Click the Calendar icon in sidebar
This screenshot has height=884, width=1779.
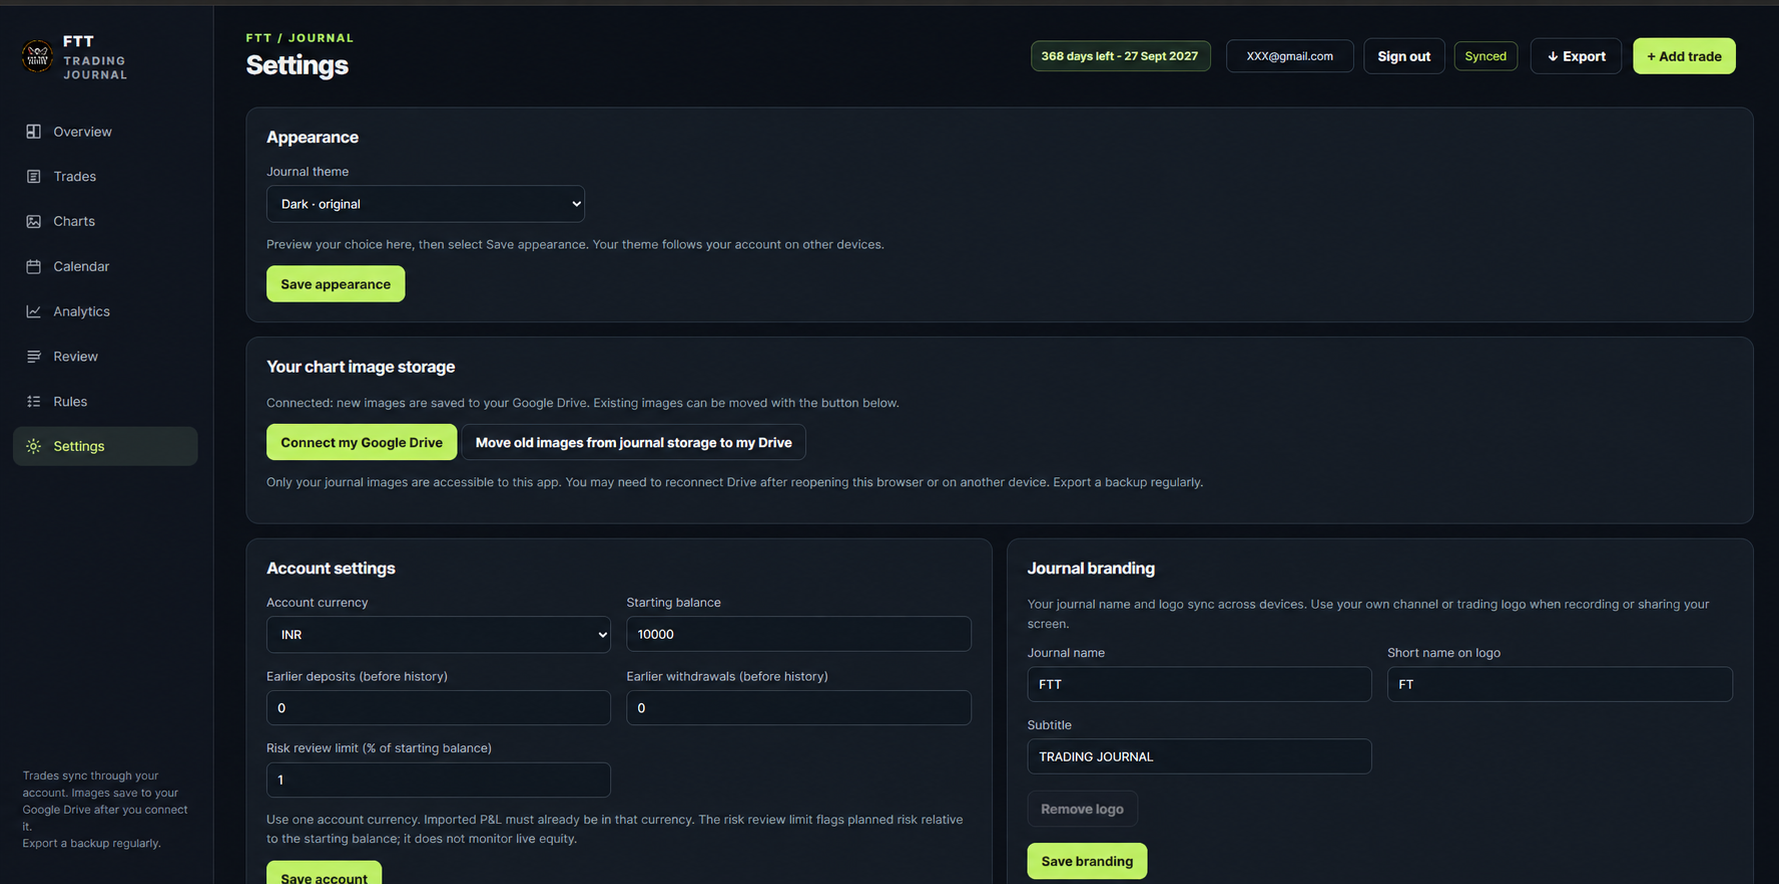coord(34,266)
